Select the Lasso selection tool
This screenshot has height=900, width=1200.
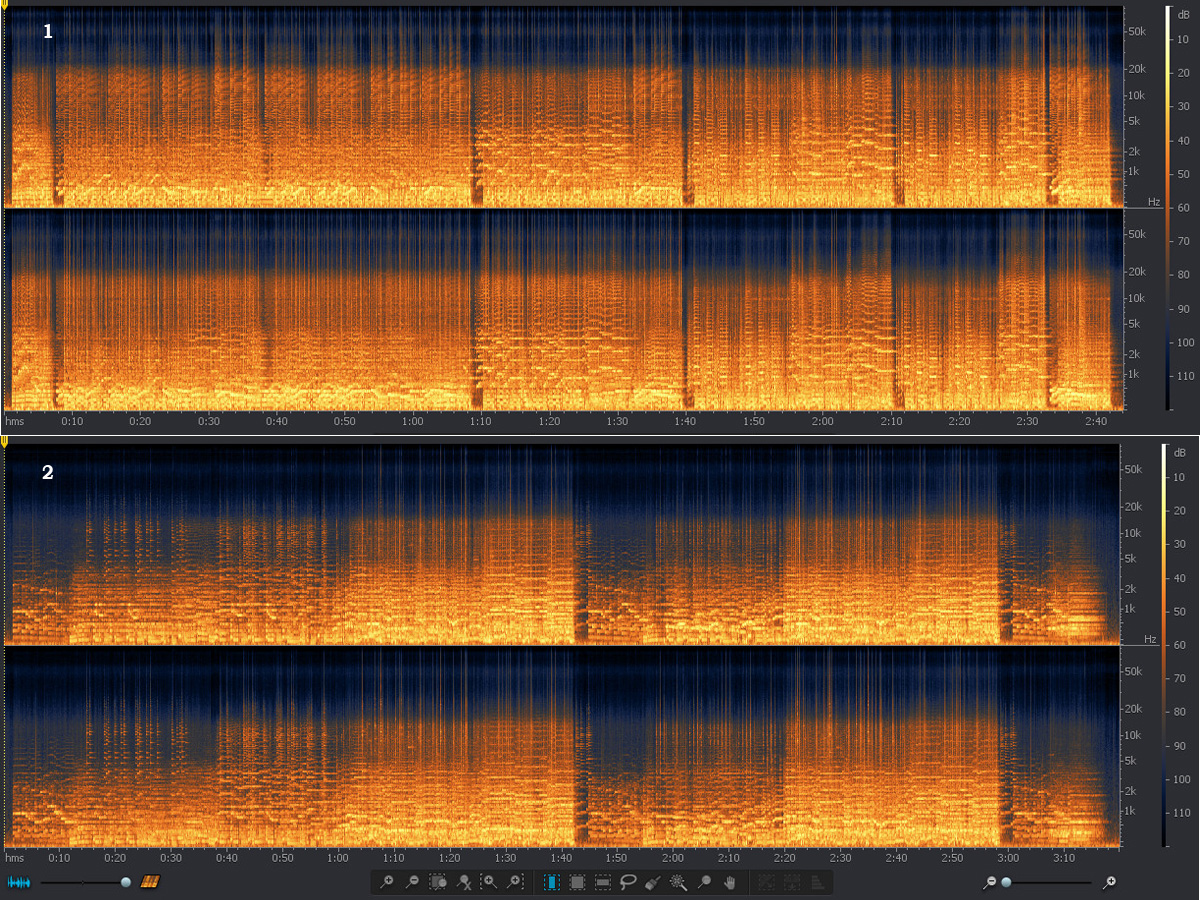pyautogui.click(x=629, y=882)
